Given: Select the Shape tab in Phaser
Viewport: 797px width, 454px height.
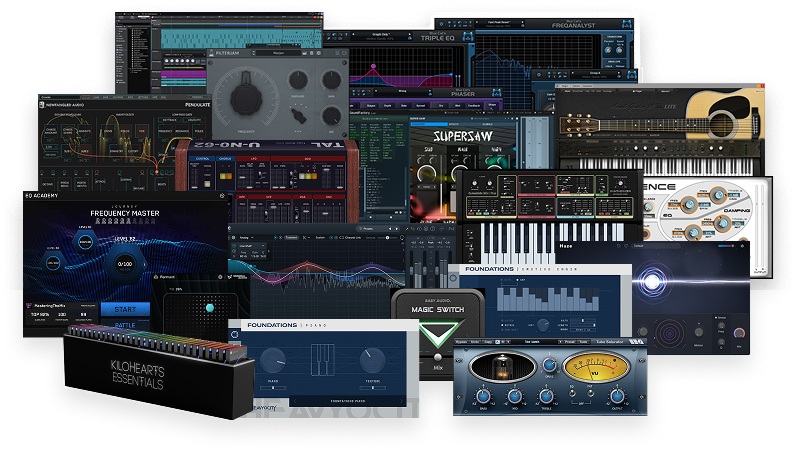Looking at the screenshot, I should 492,105.
